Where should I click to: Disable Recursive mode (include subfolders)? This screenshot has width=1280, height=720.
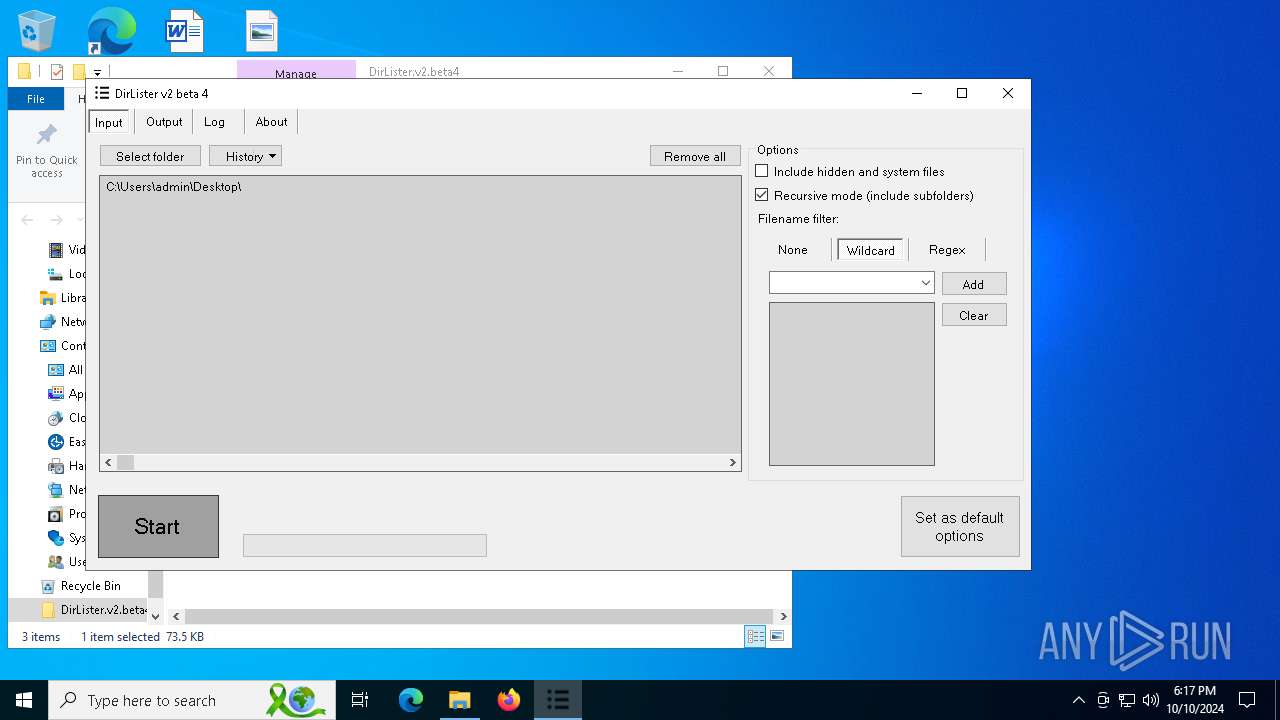[761, 195]
